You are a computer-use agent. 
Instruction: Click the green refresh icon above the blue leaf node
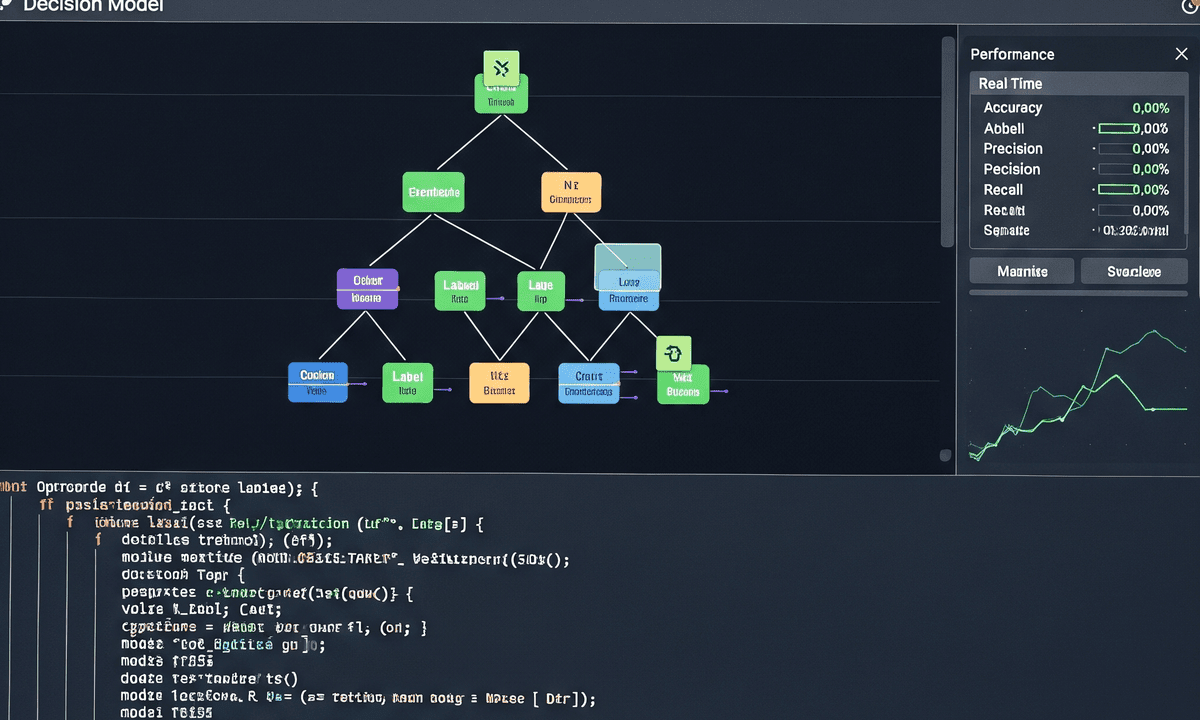pos(674,352)
